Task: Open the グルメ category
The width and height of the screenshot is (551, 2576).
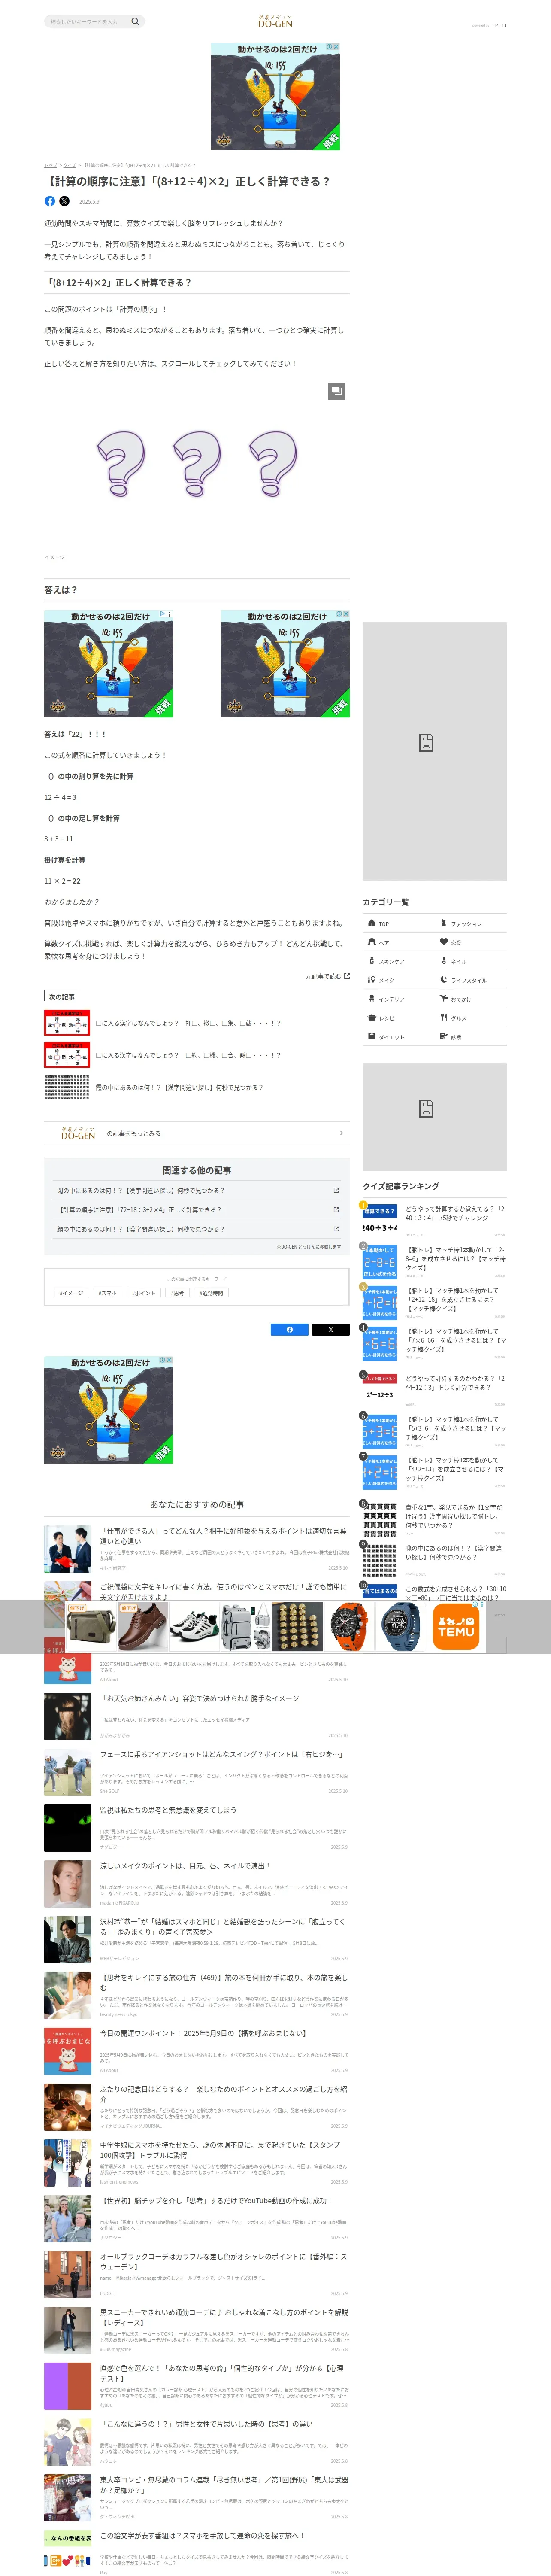Action: pyautogui.click(x=471, y=1018)
